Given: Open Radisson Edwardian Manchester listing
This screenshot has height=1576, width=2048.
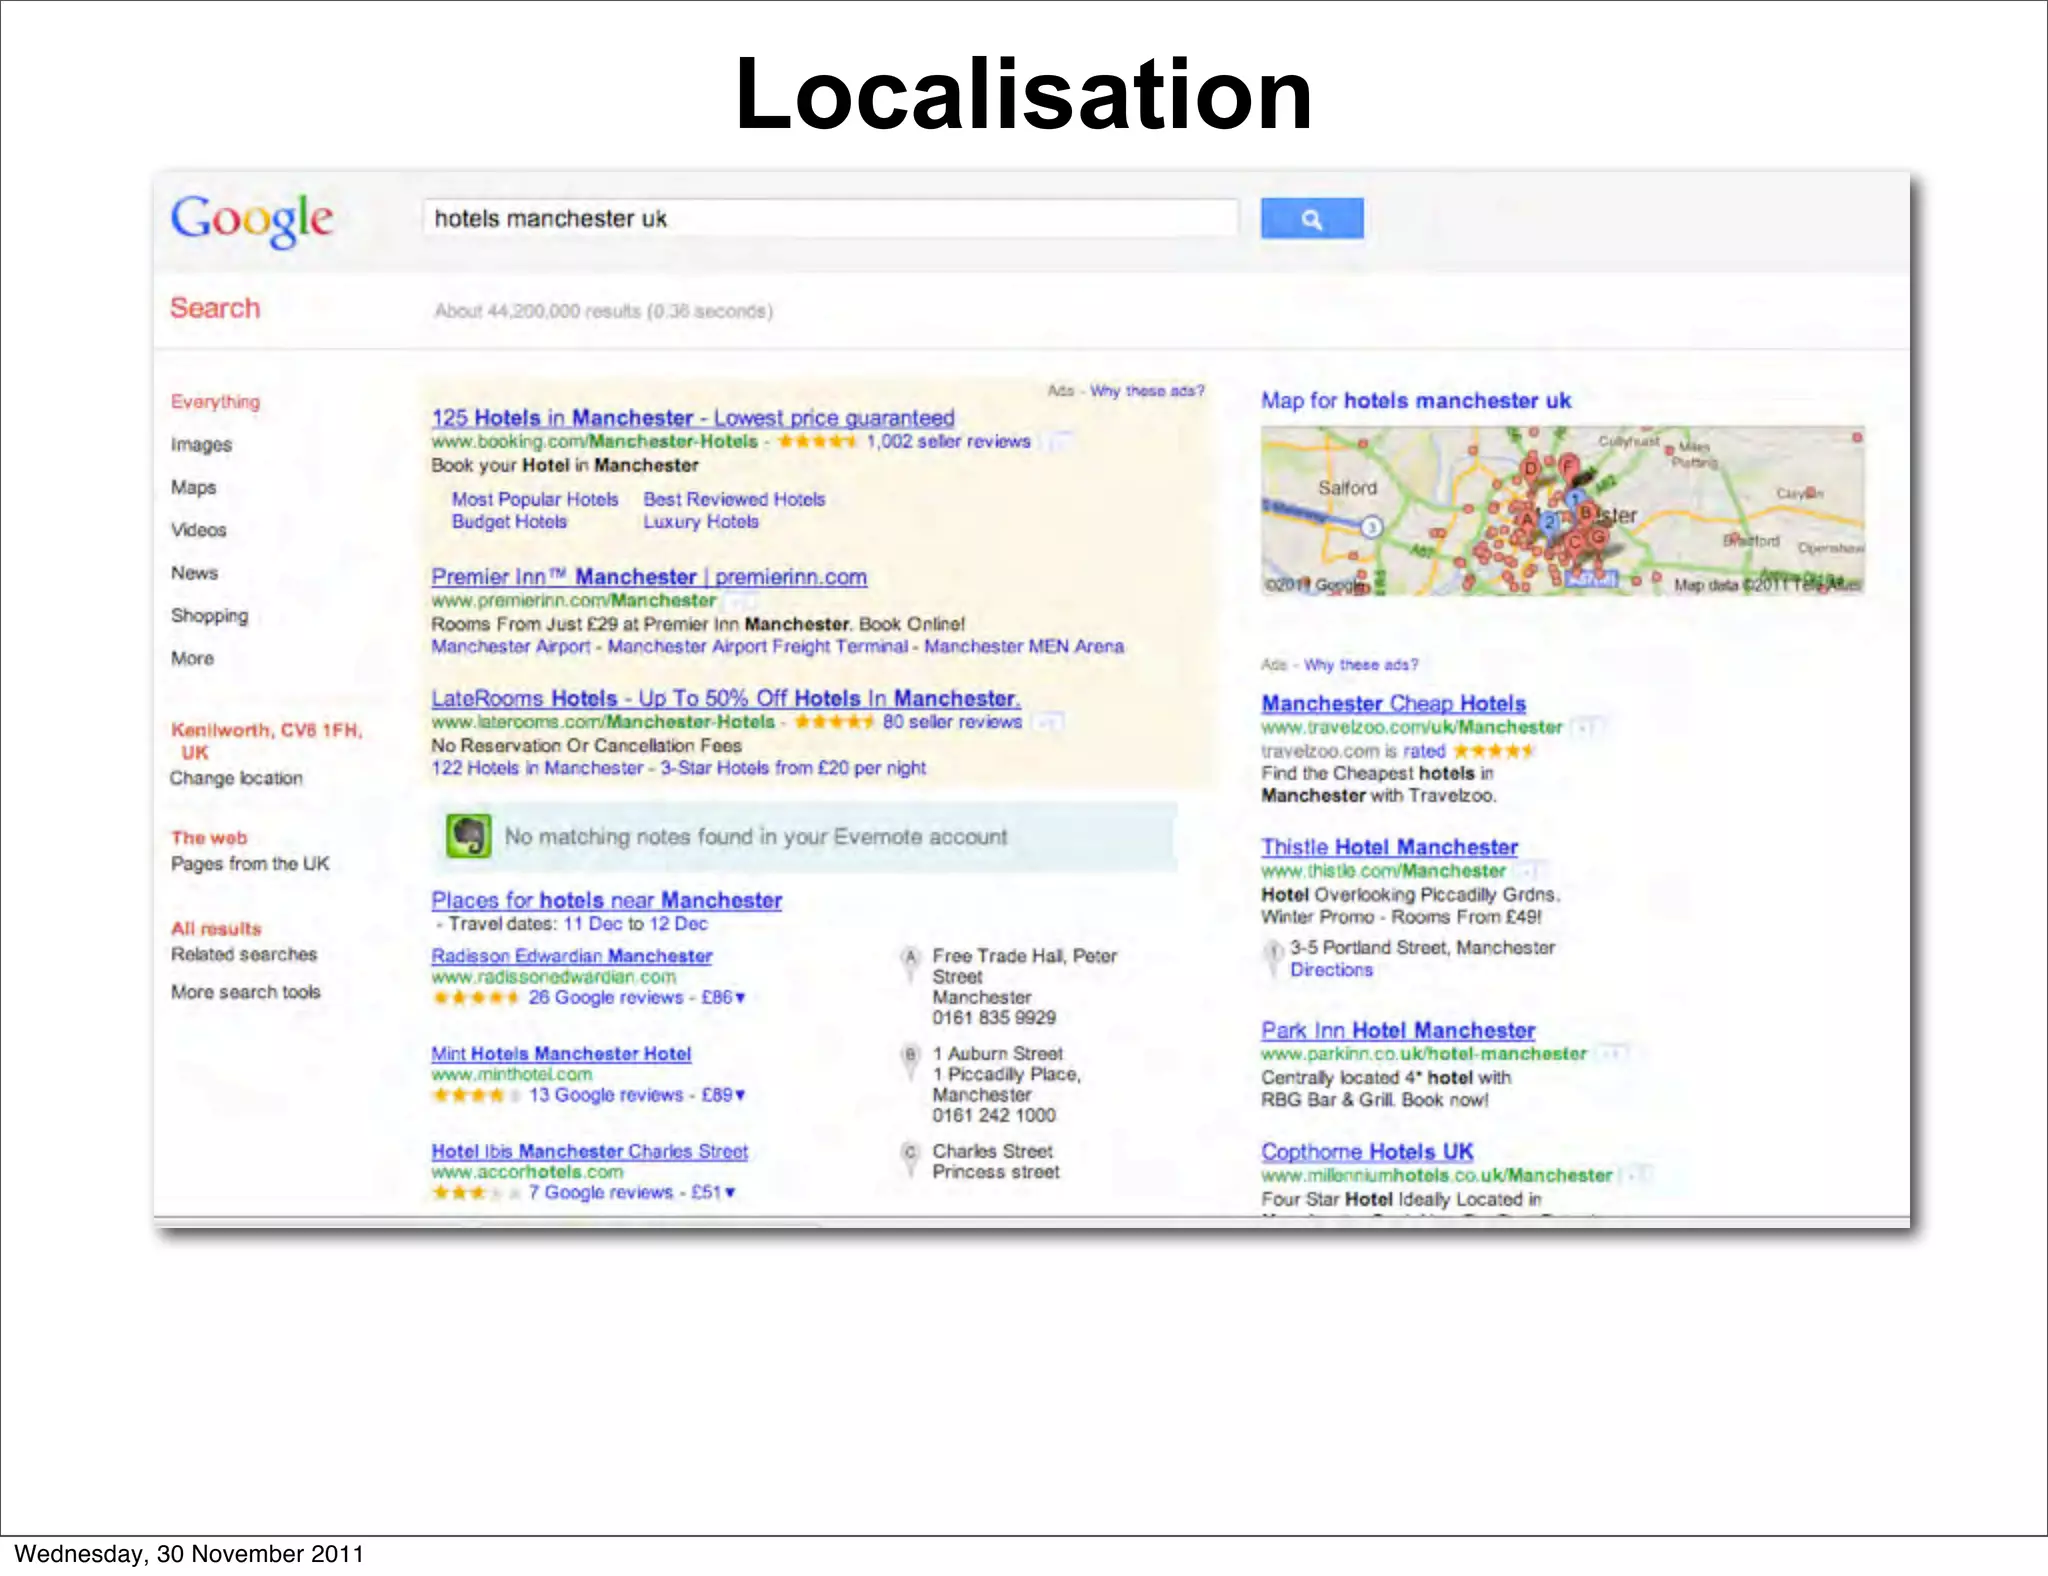Looking at the screenshot, I should click(572, 956).
